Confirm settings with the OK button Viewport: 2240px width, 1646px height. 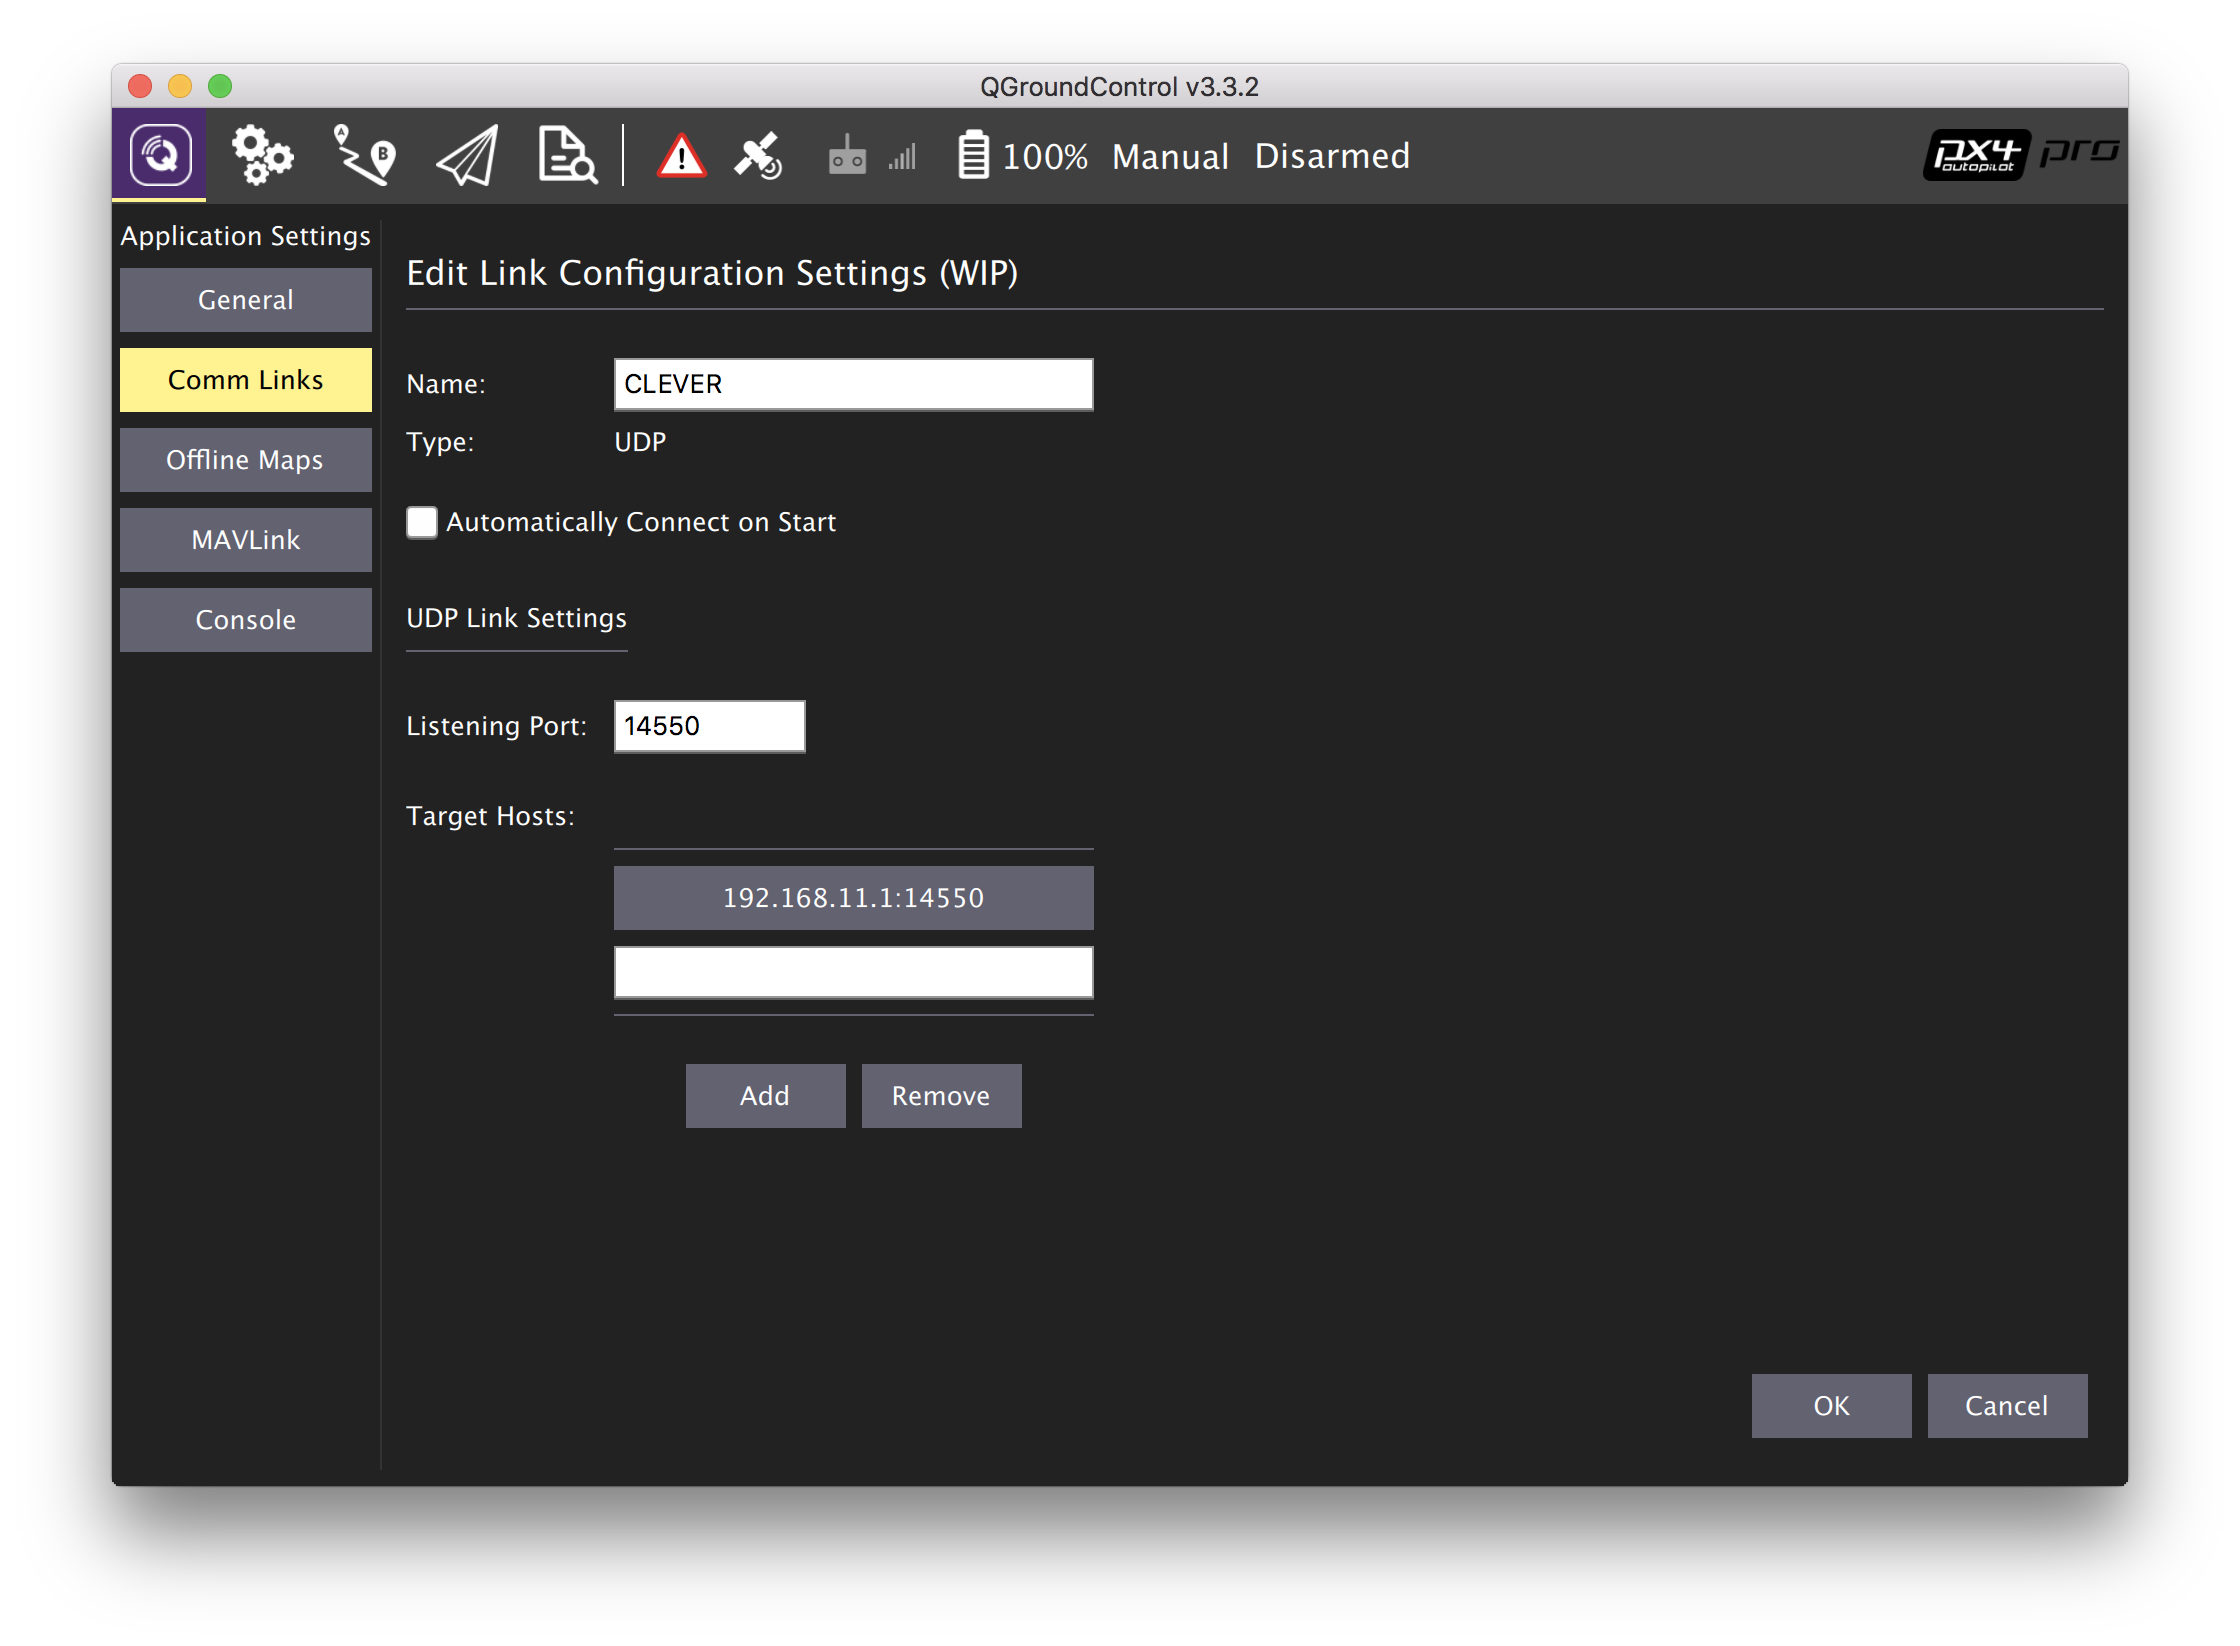(1831, 1405)
